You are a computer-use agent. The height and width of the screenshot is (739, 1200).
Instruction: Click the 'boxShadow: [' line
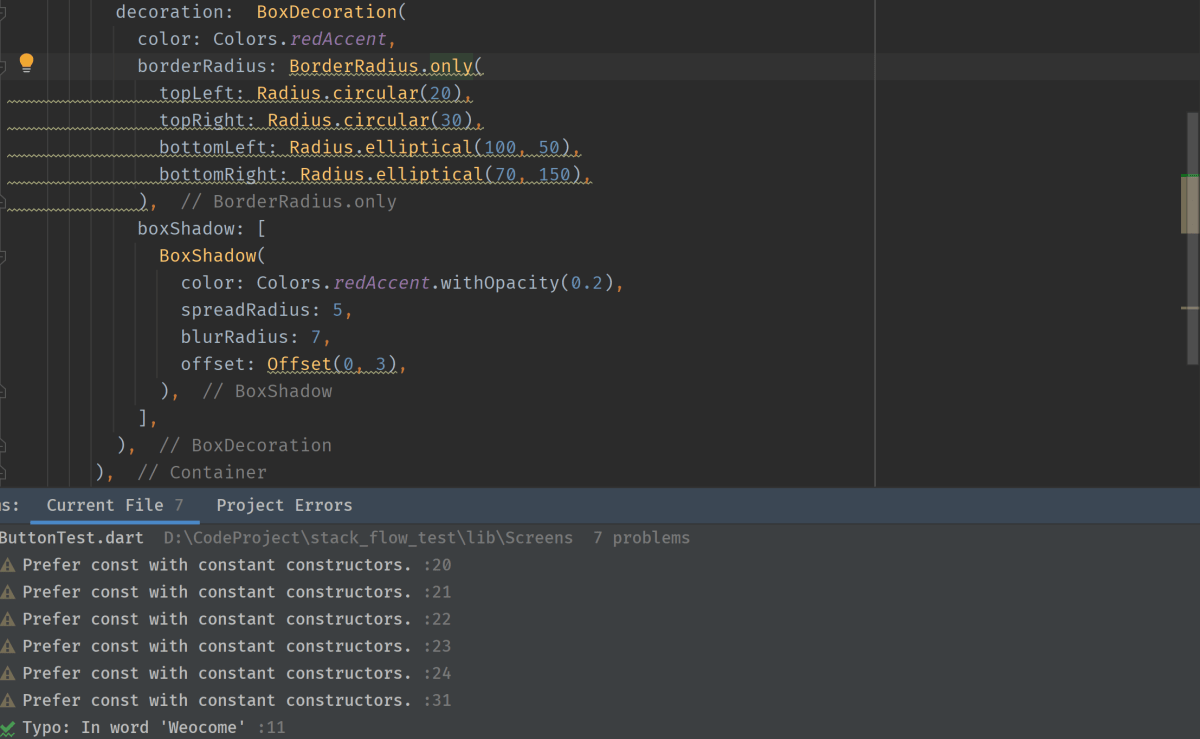coord(201,229)
